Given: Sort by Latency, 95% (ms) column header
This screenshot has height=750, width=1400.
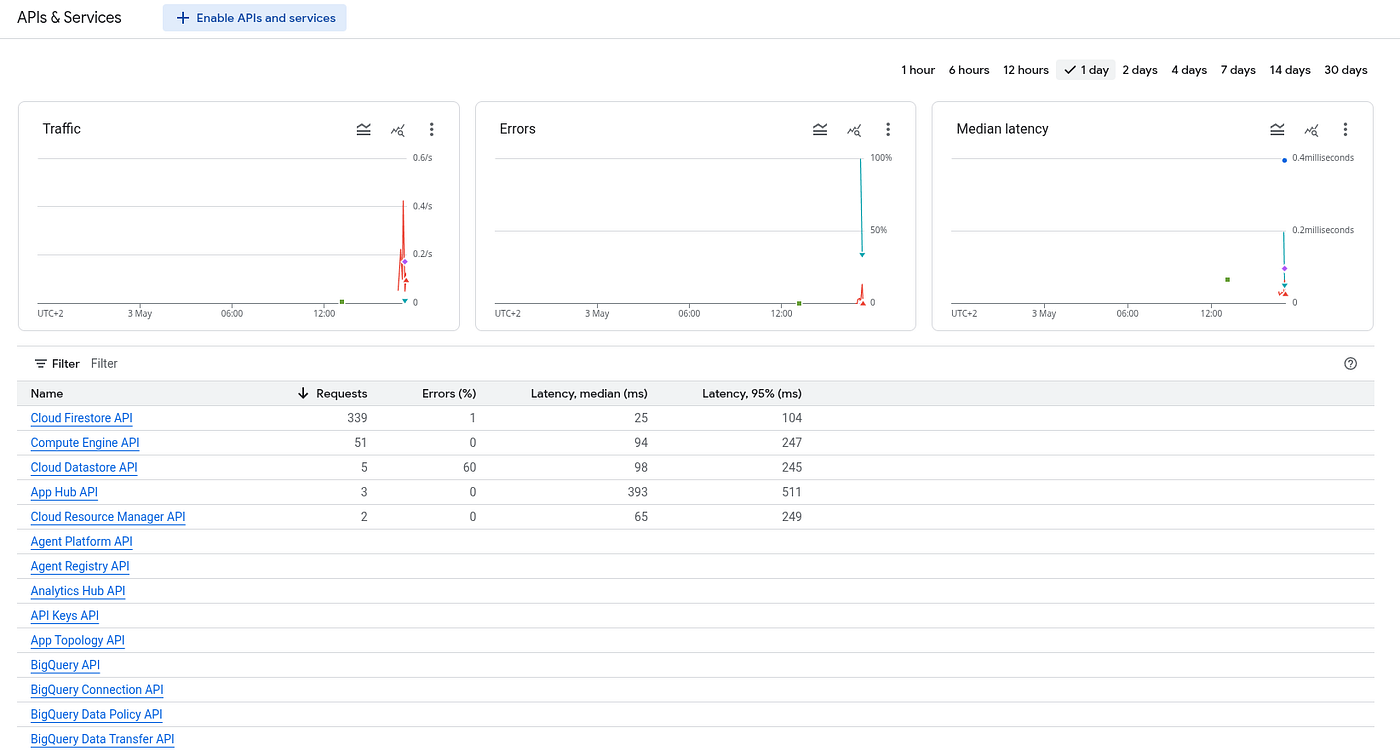Looking at the screenshot, I should tap(752, 393).
